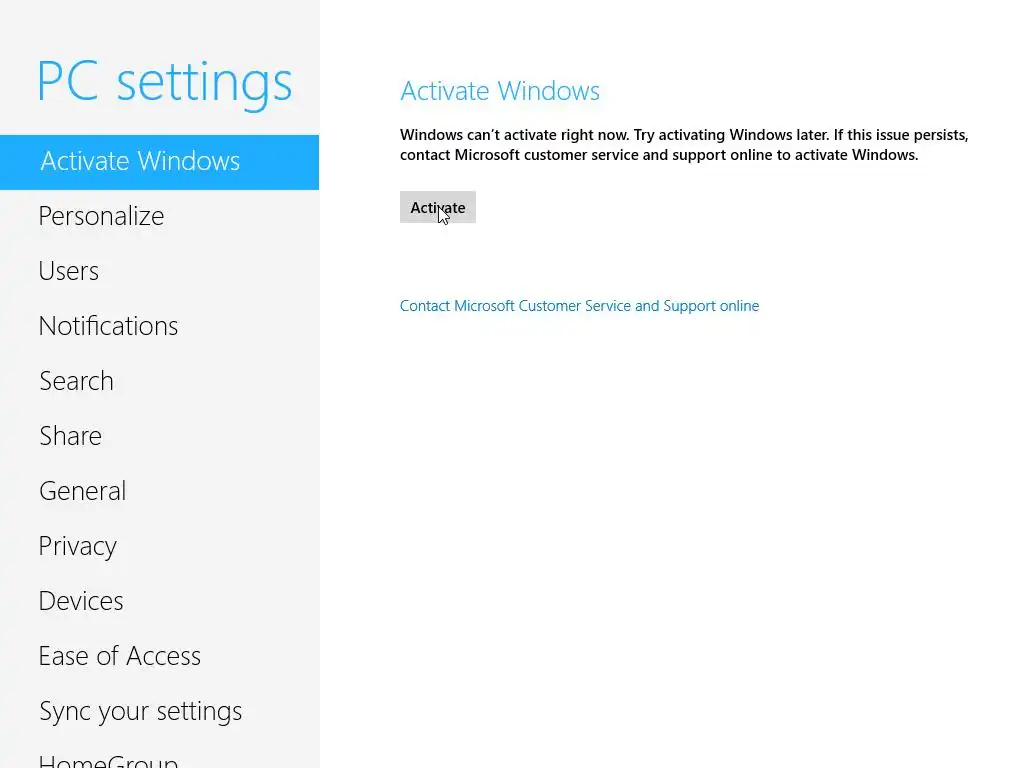Click the "Windows can't activate right now" message
Viewport: 1024px width, 768px height.
684,144
